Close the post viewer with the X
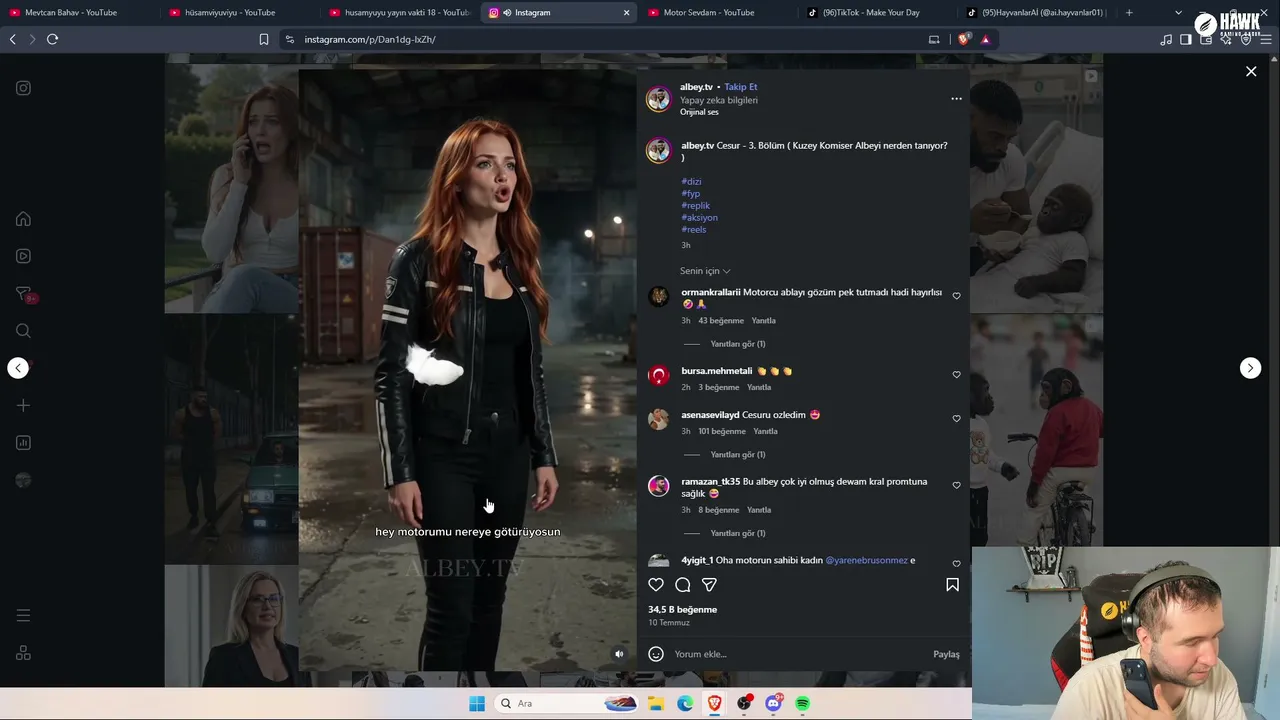The width and height of the screenshot is (1280, 720). [x=1251, y=71]
